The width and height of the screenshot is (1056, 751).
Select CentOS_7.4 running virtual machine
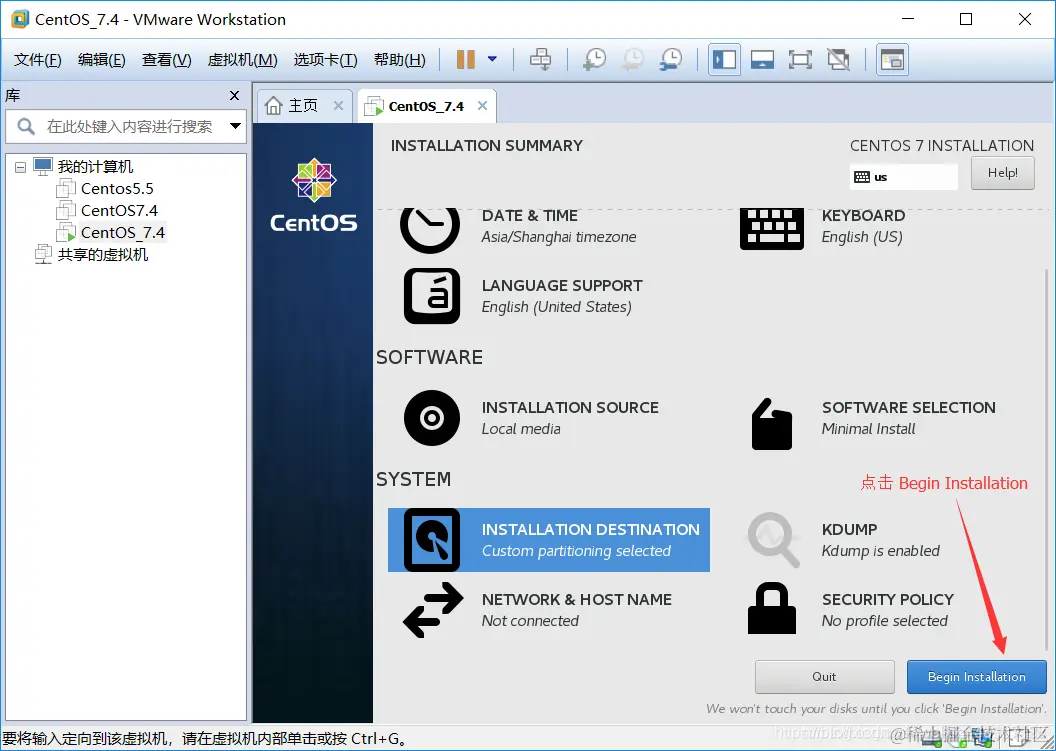(123, 233)
